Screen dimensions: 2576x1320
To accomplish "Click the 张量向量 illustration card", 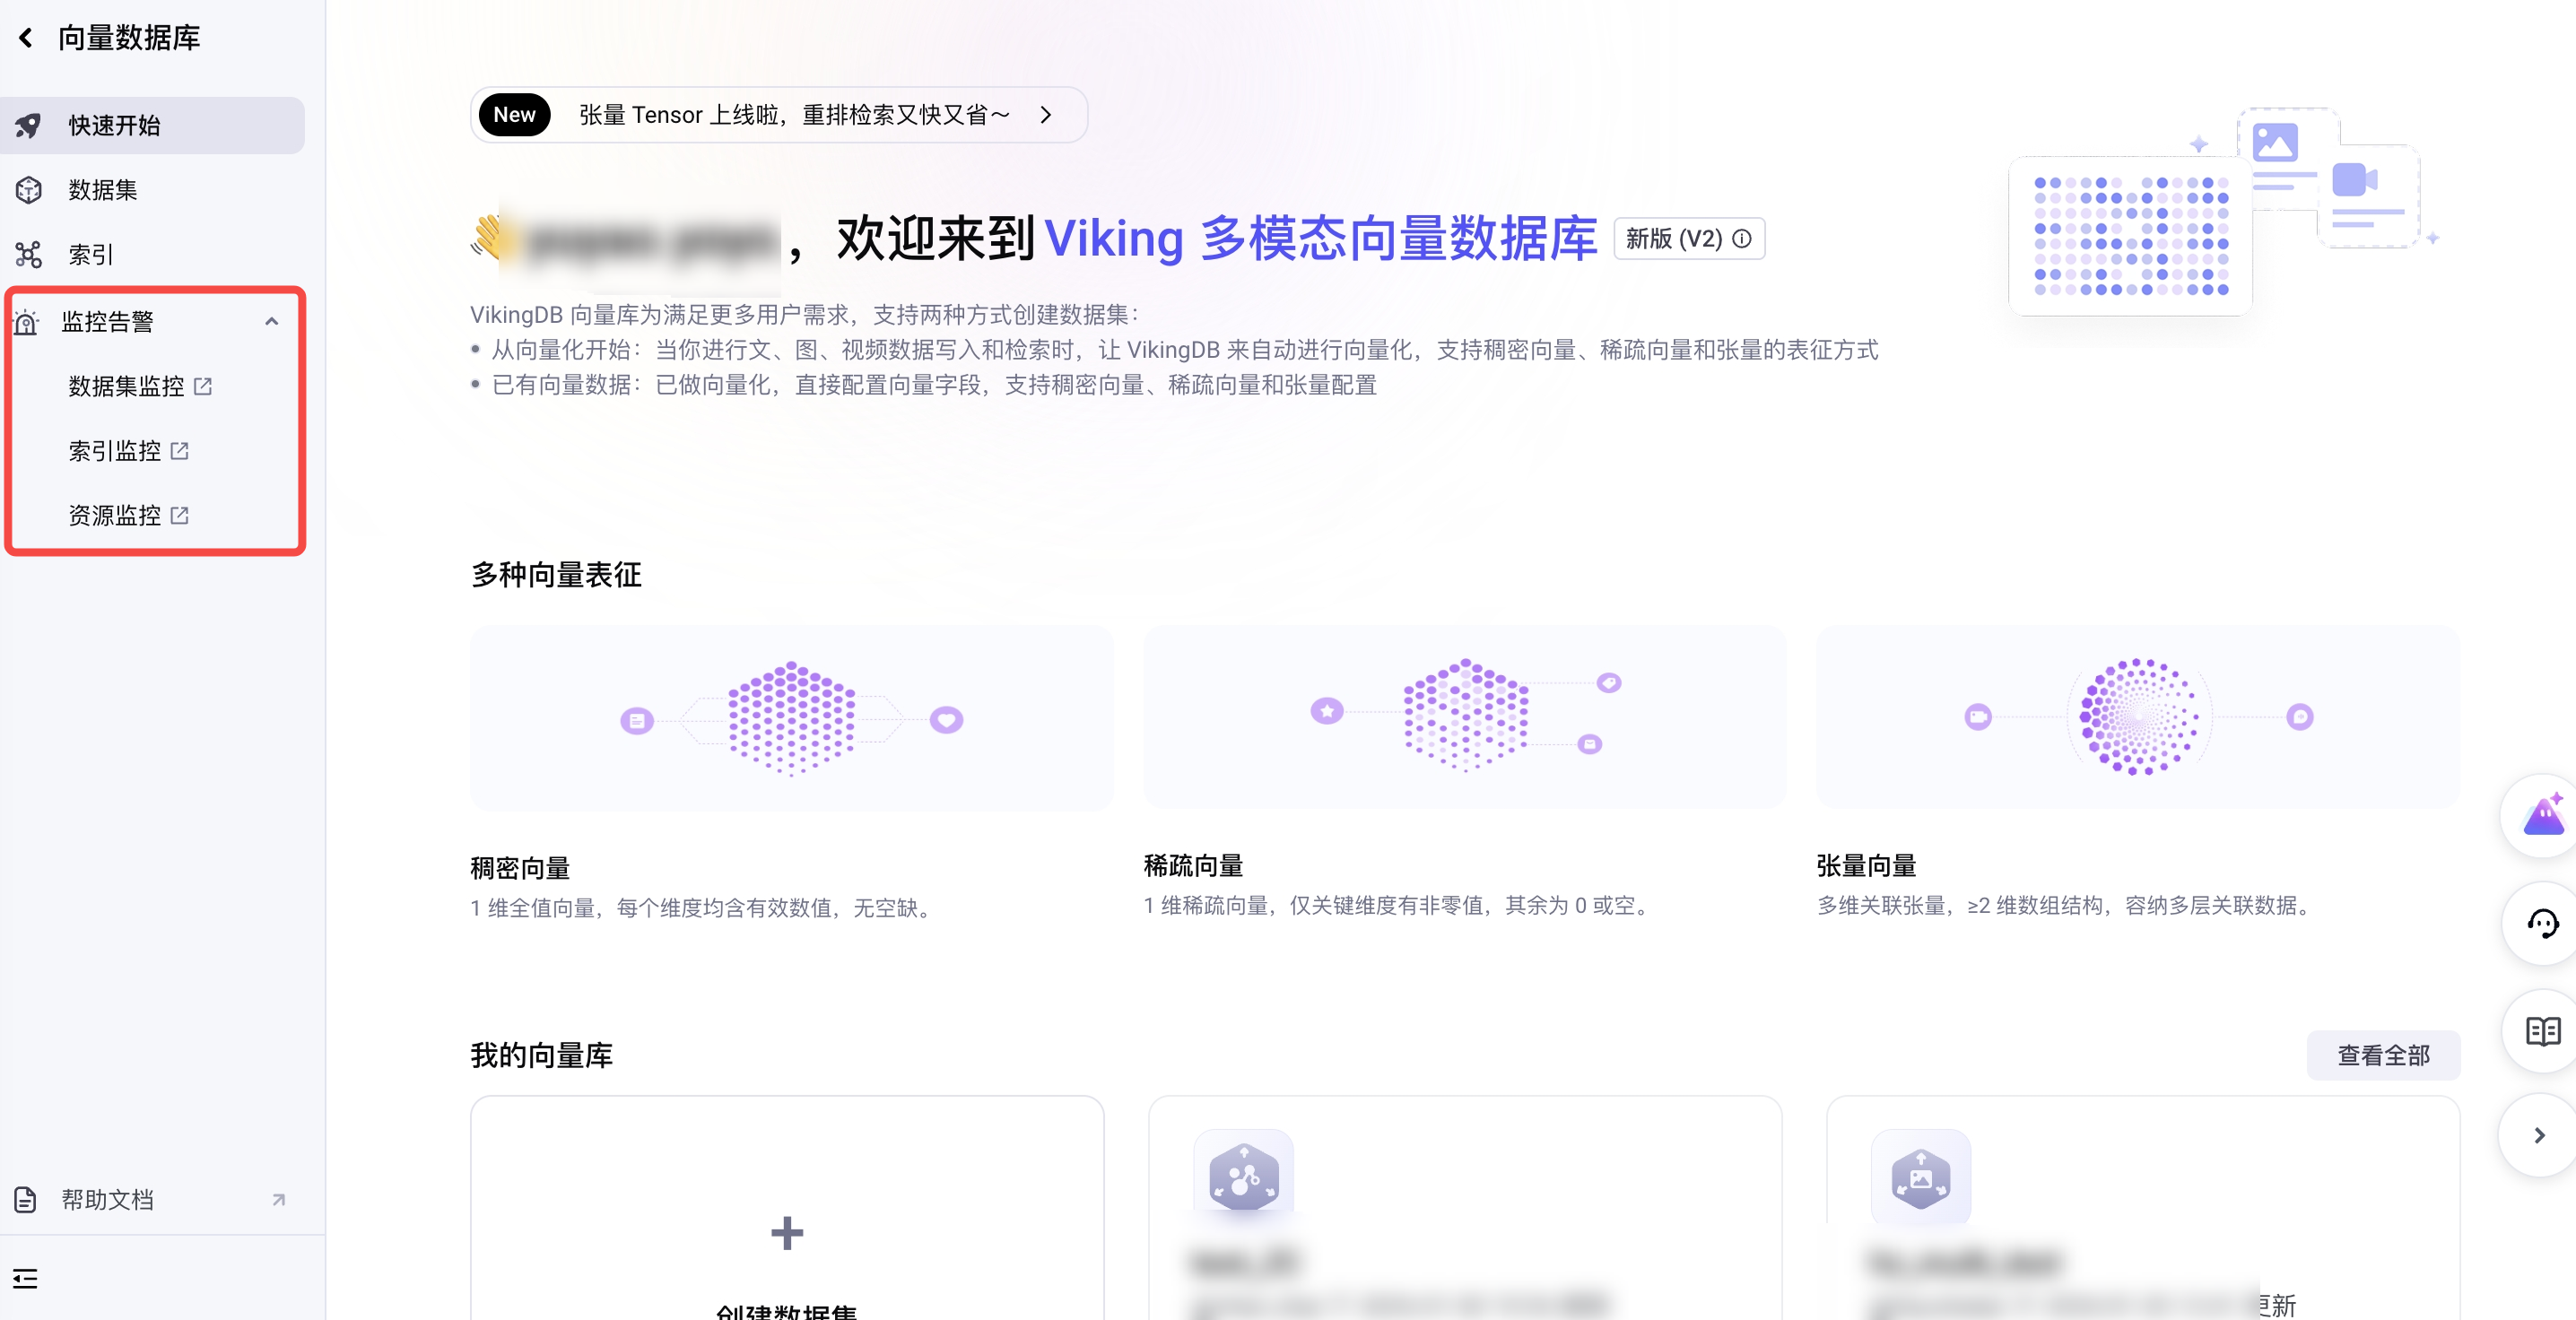I will (2138, 716).
